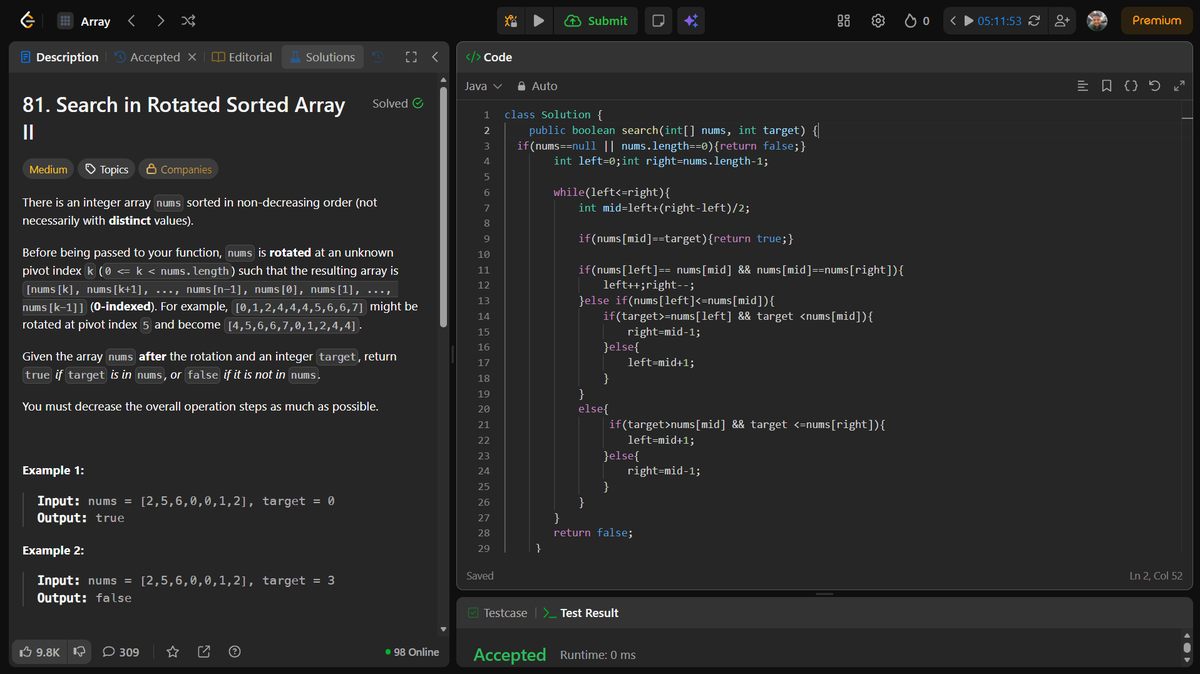
Task: Click the Ln 2, Col 52 indicator
Action: coord(1155,576)
